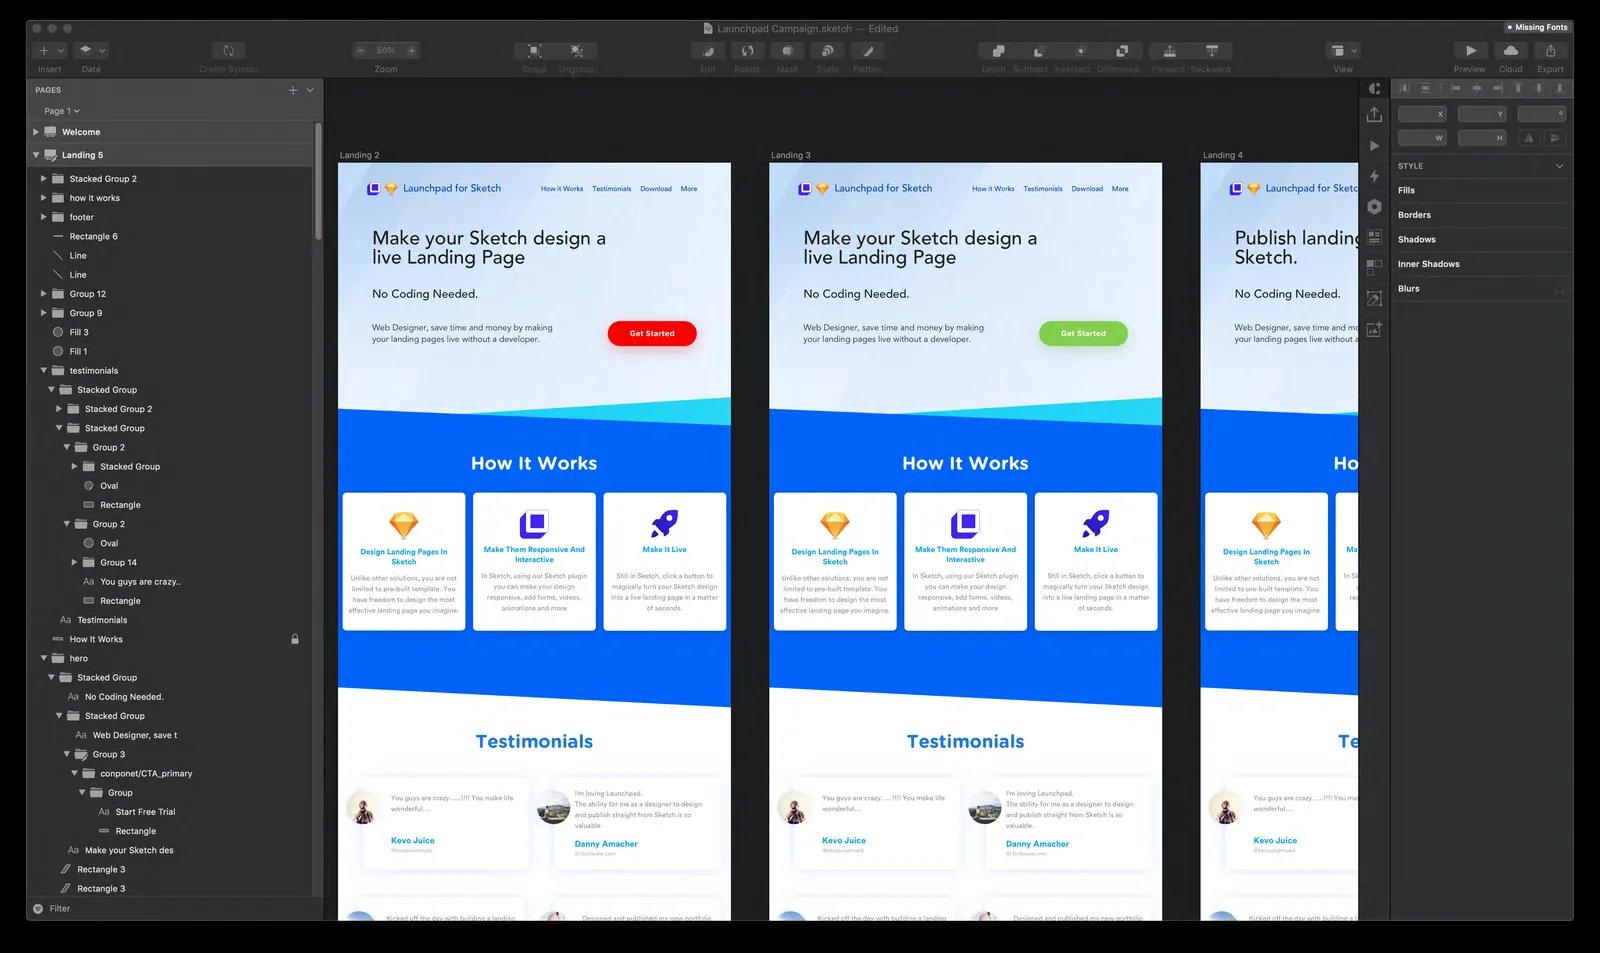Click the Create Symbol toolbar icon
Image resolution: width=1600 pixels, height=953 pixels.
228,50
